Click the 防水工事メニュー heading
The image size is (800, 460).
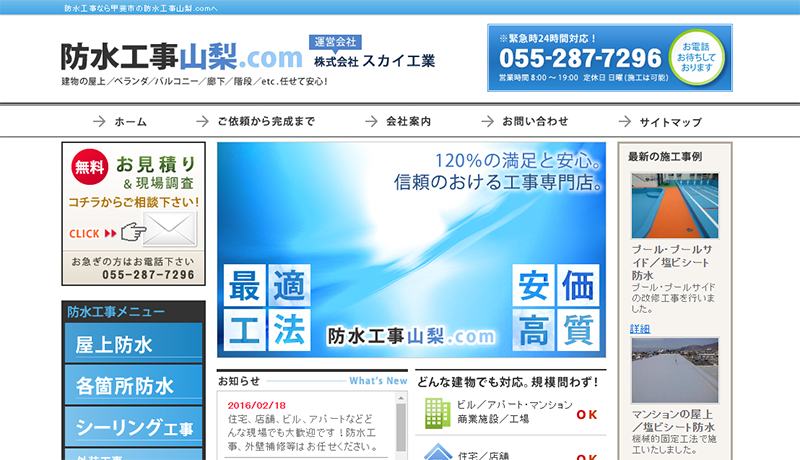click(116, 312)
